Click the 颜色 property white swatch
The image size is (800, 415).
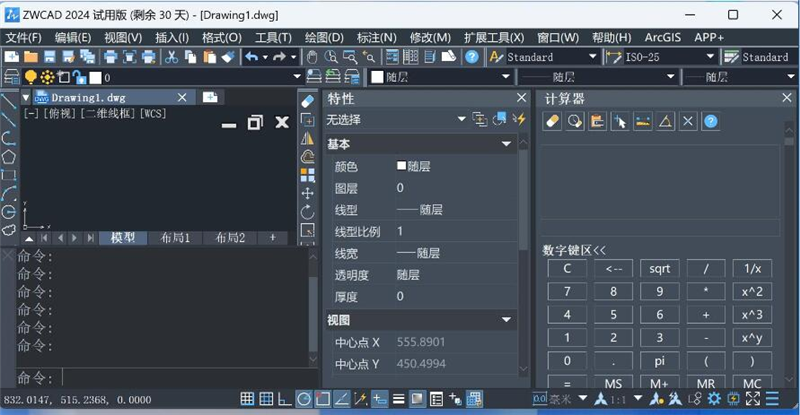tap(402, 165)
